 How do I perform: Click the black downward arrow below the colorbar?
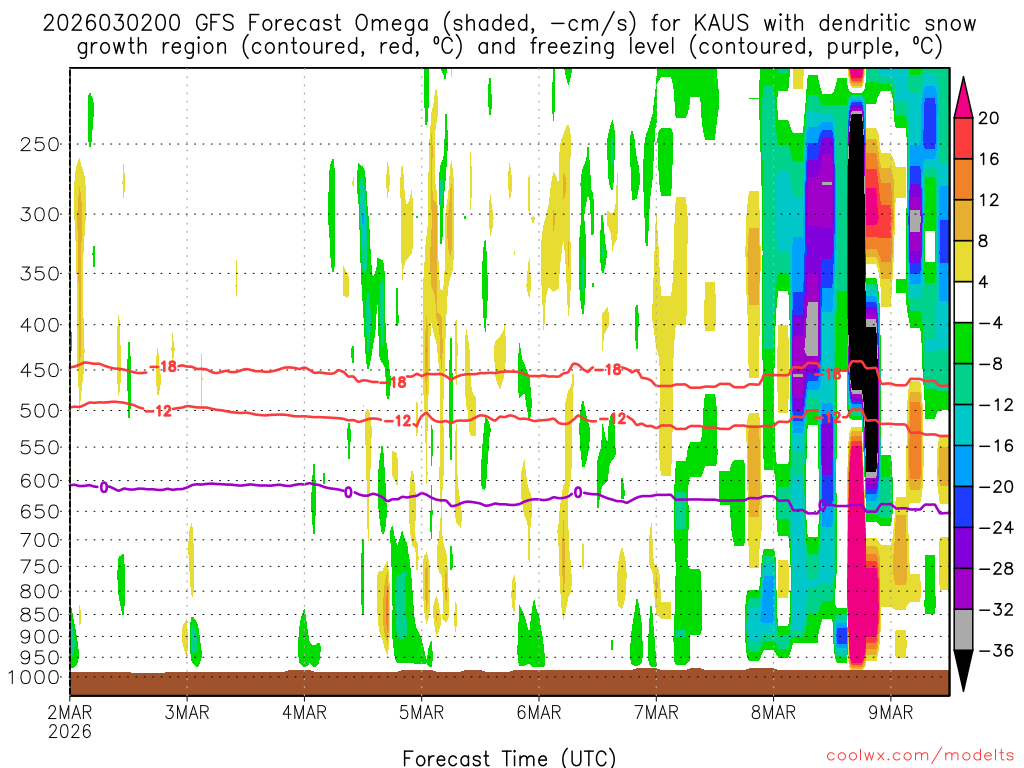[963, 671]
